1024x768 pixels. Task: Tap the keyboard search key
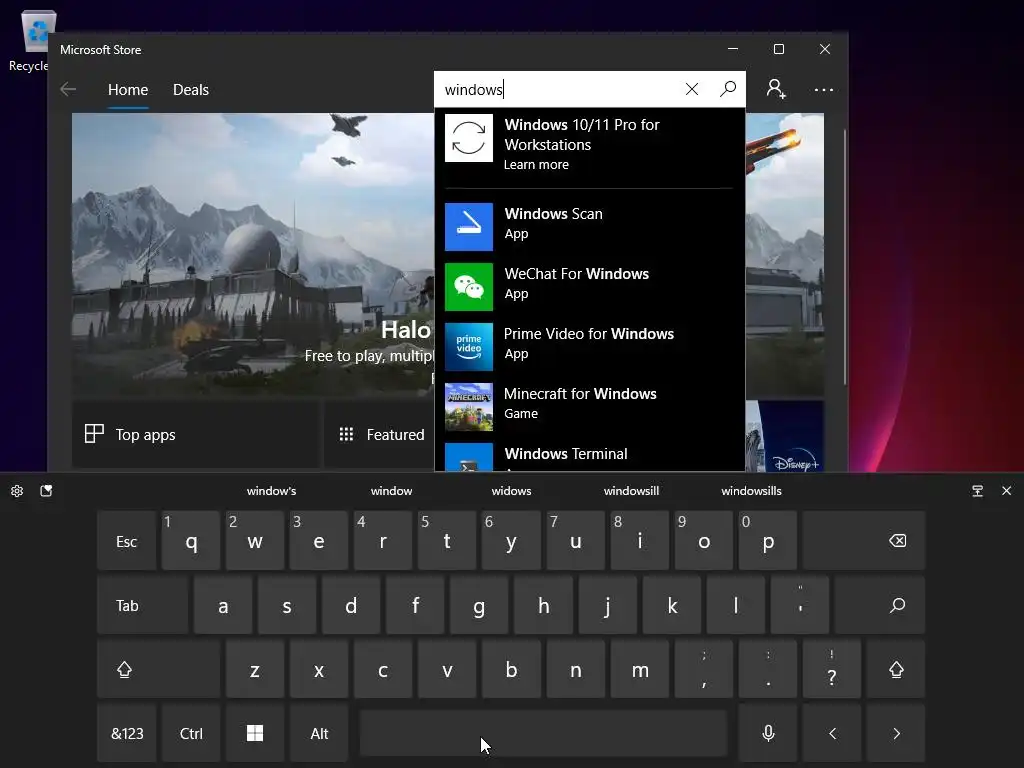(880, 605)
